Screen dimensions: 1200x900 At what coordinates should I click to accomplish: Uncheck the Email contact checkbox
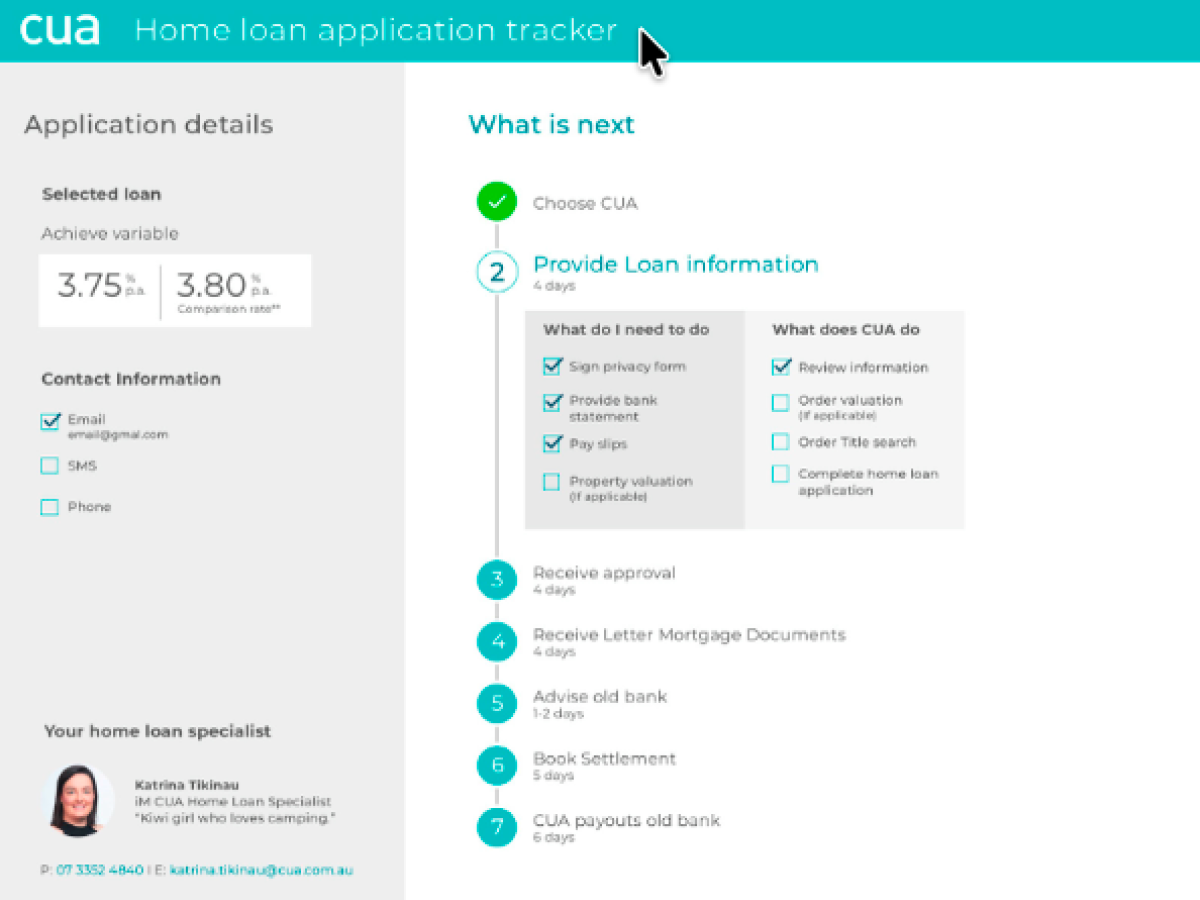click(x=50, y=421)
